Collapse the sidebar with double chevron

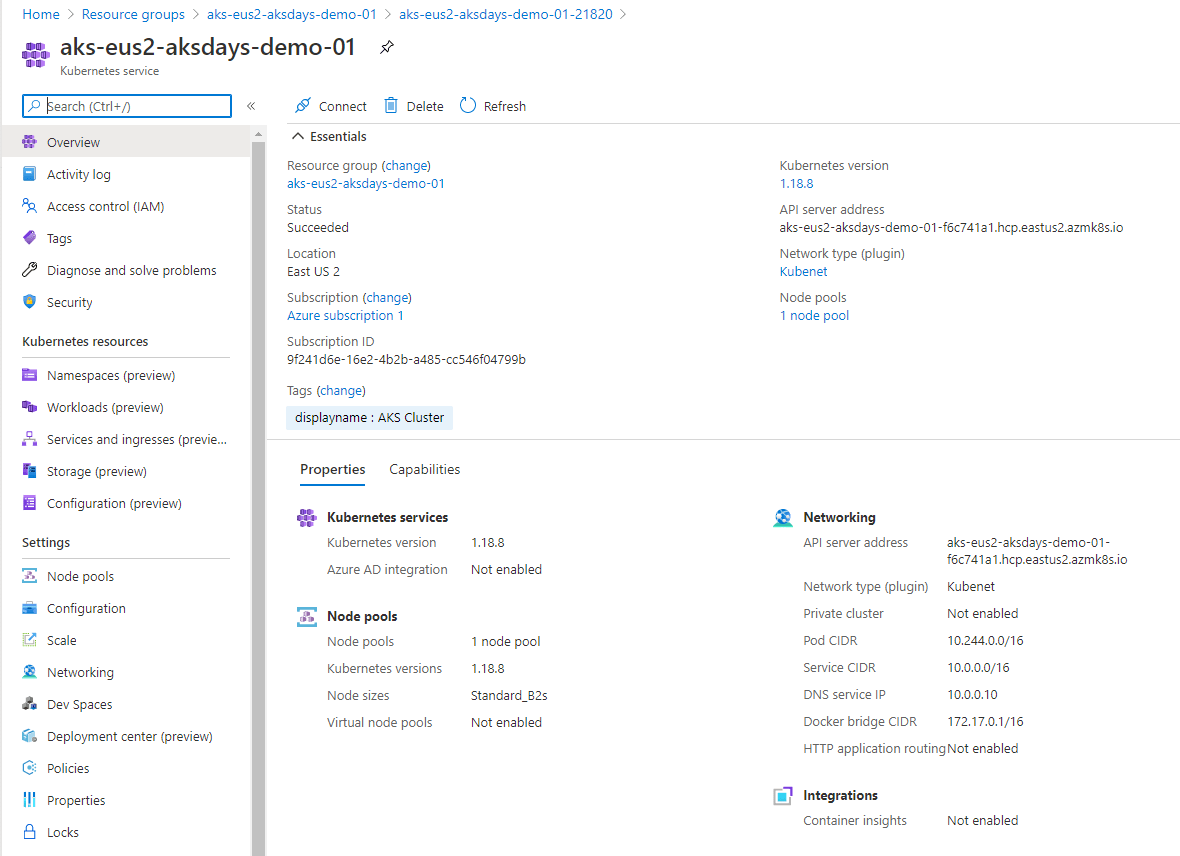coord(251,106)
